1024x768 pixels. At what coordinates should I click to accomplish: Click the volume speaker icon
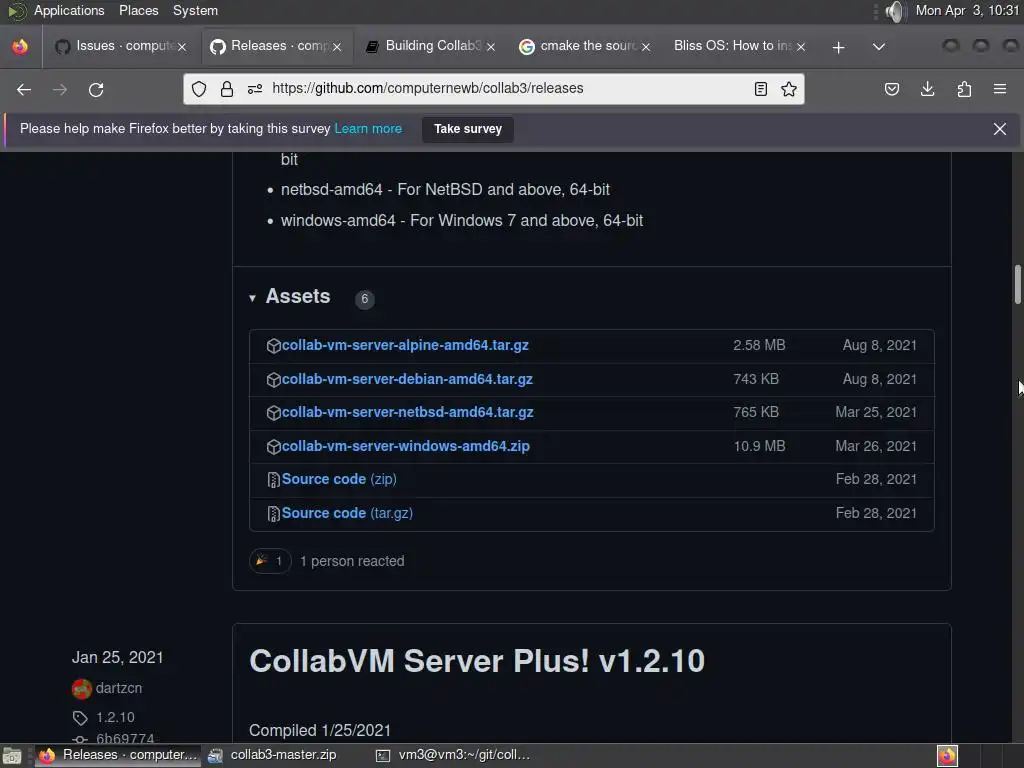click(x=896, y=11)
